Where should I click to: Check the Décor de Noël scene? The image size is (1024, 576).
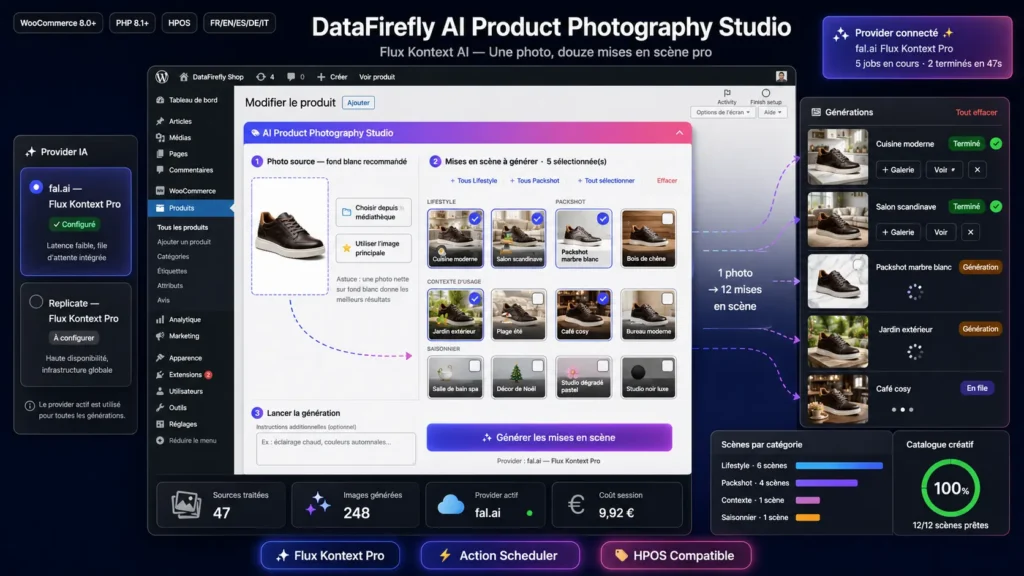click(x=537, y=366)
